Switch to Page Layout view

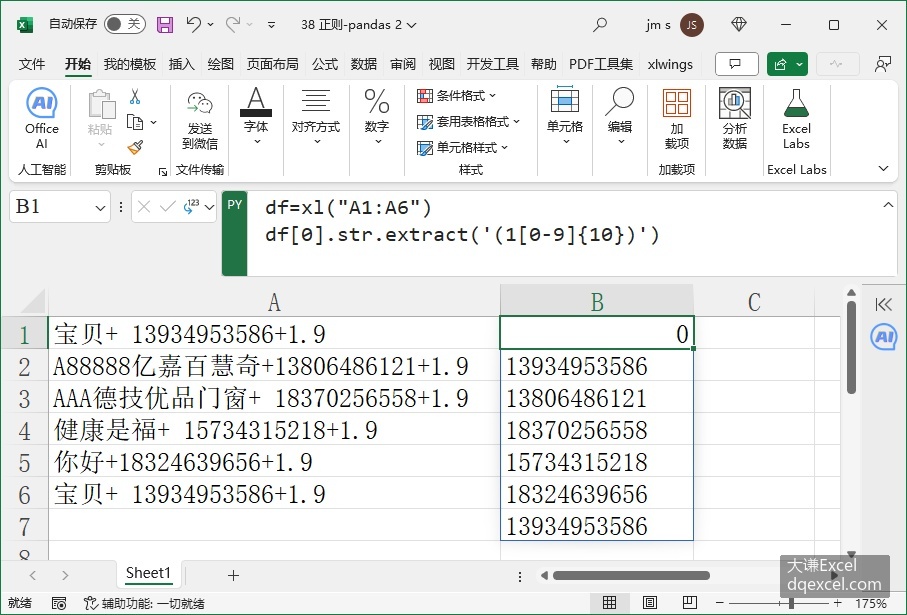650,603
